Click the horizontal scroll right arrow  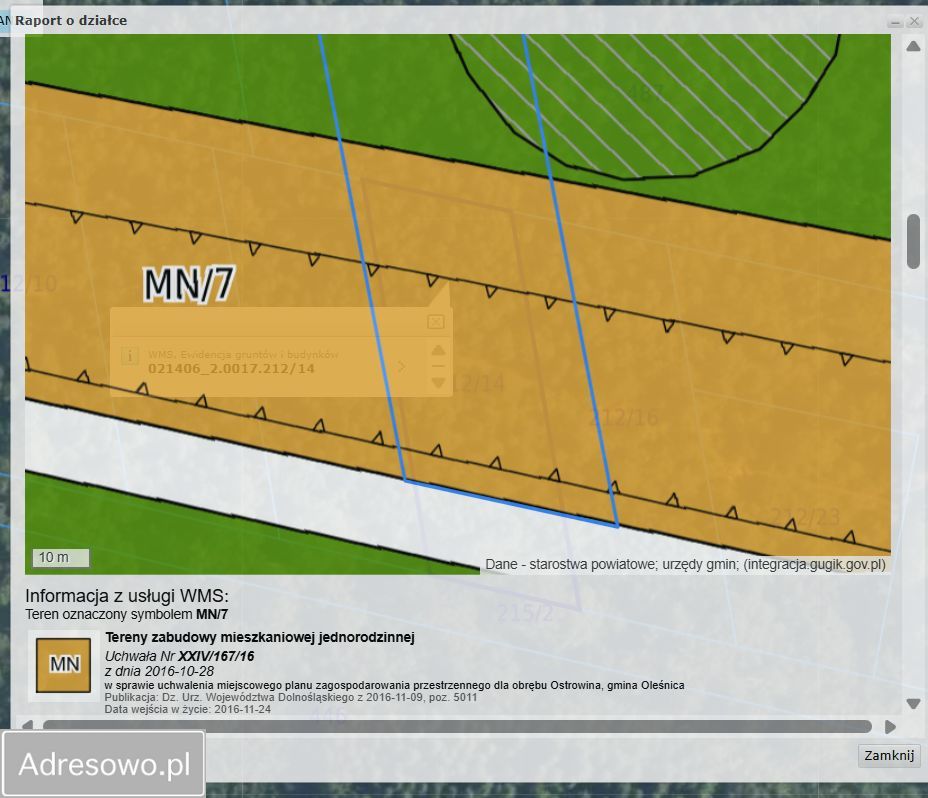click(x=890, y=727)
